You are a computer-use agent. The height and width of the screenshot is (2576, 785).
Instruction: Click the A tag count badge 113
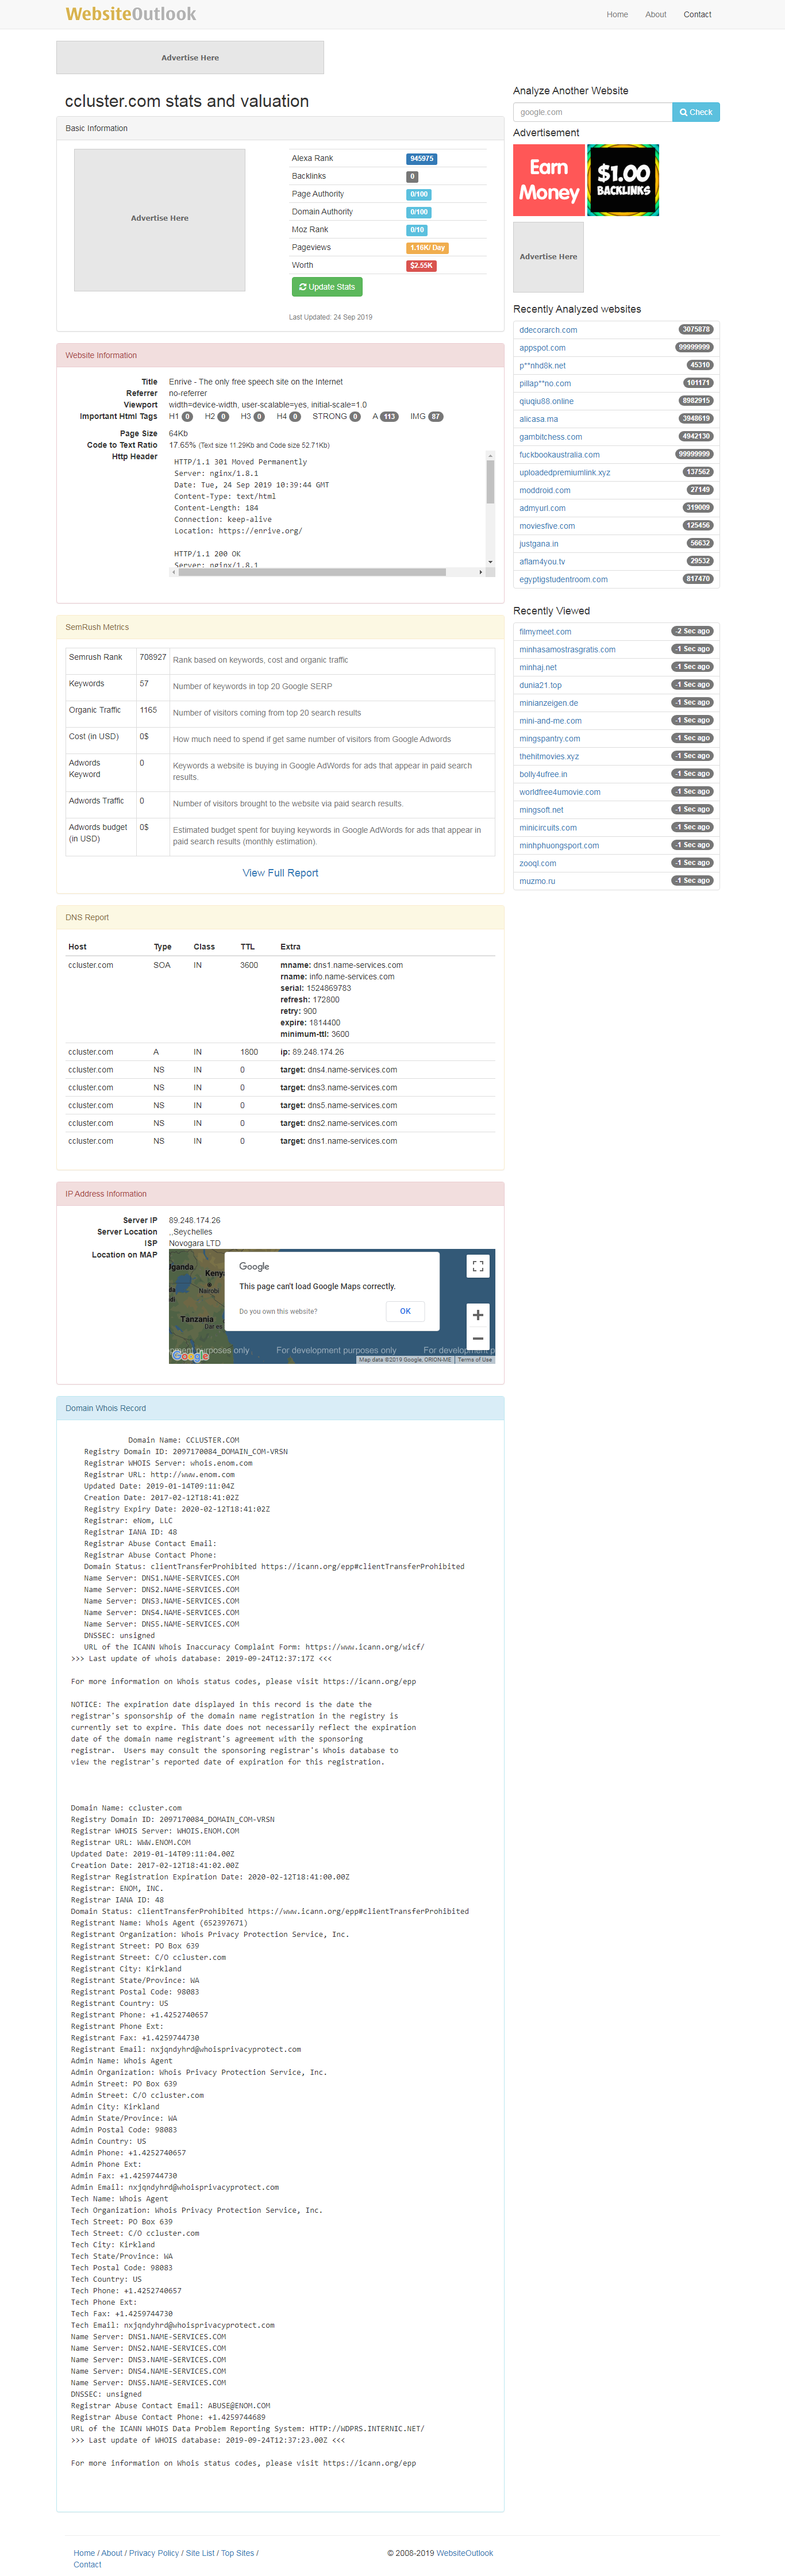[390, 417]
